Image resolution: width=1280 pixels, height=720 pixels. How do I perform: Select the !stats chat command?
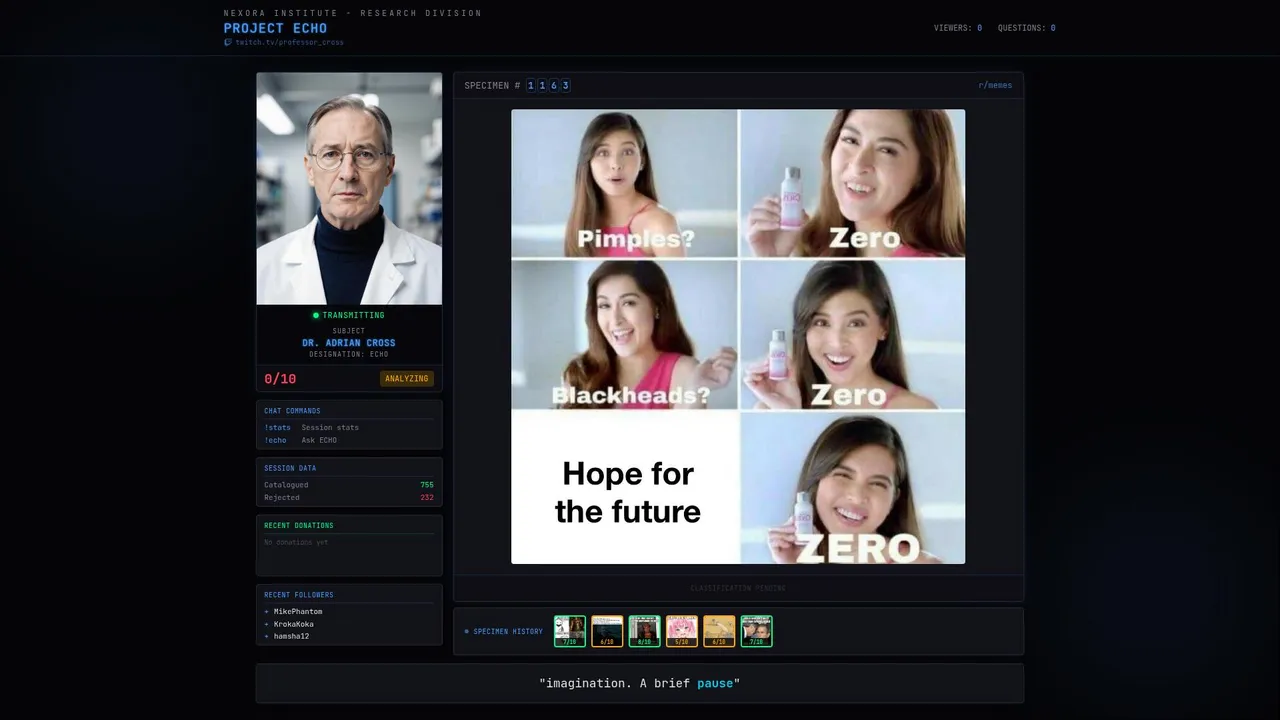277,428
